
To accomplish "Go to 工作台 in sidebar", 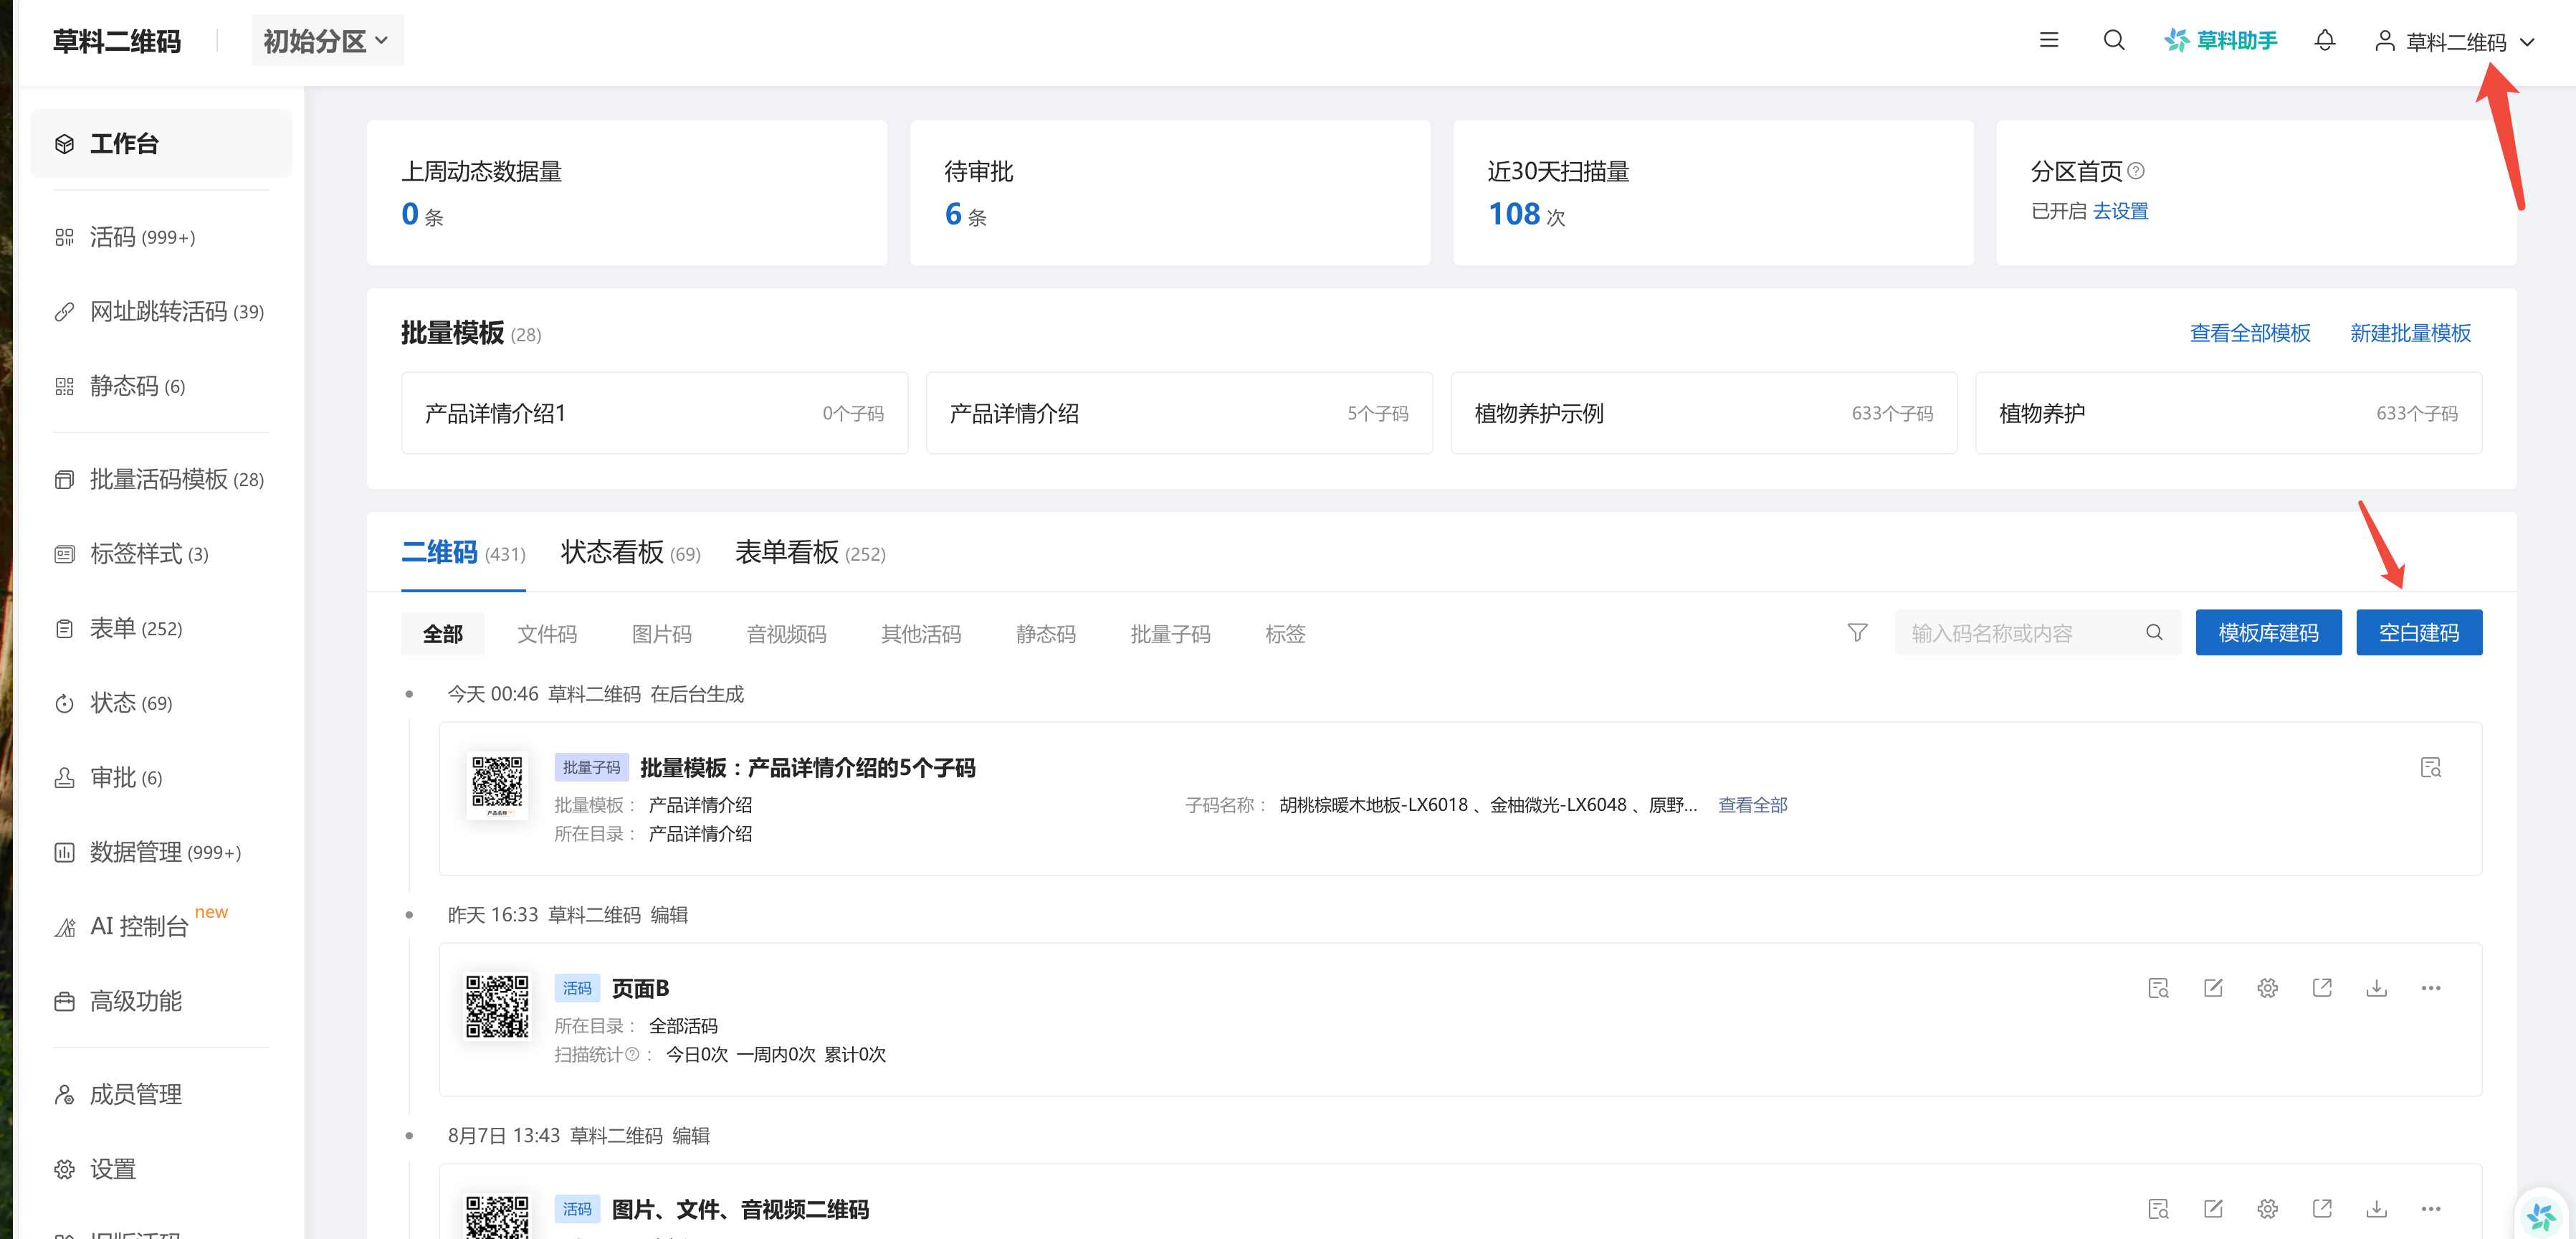I will [x=161, y=143].
